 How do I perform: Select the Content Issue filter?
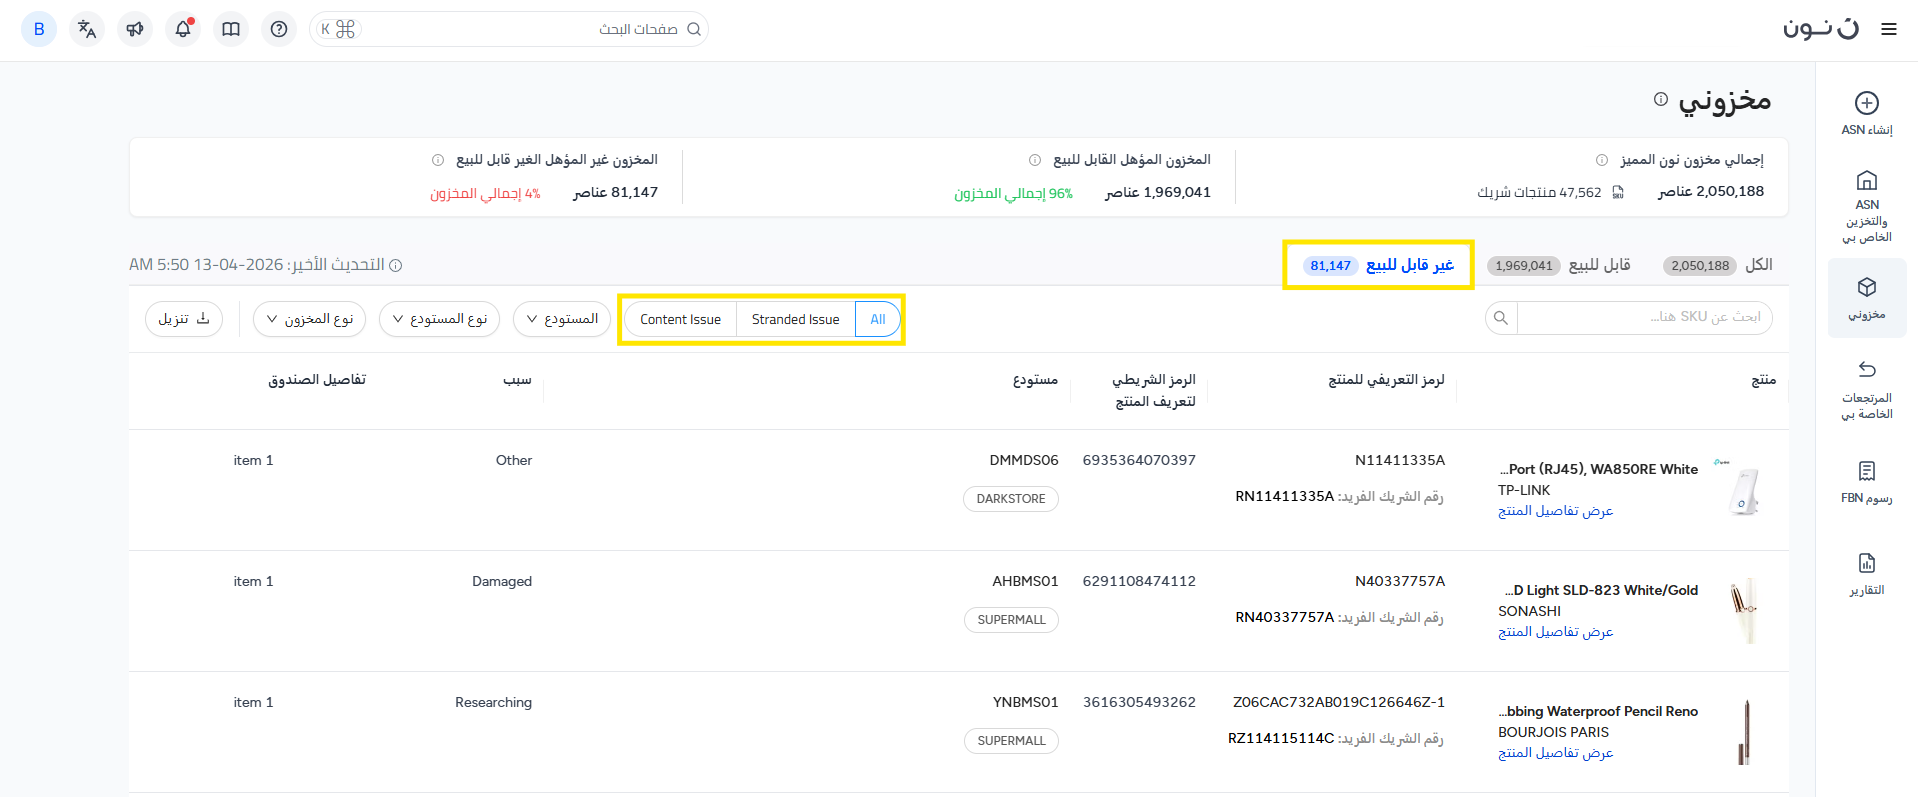[680, 319]
